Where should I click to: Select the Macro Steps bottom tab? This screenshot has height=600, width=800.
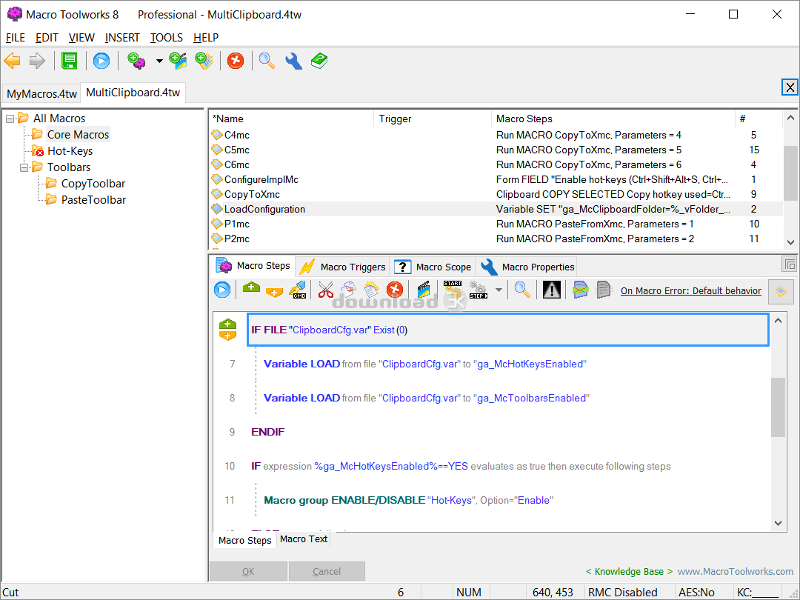[244, 540]
